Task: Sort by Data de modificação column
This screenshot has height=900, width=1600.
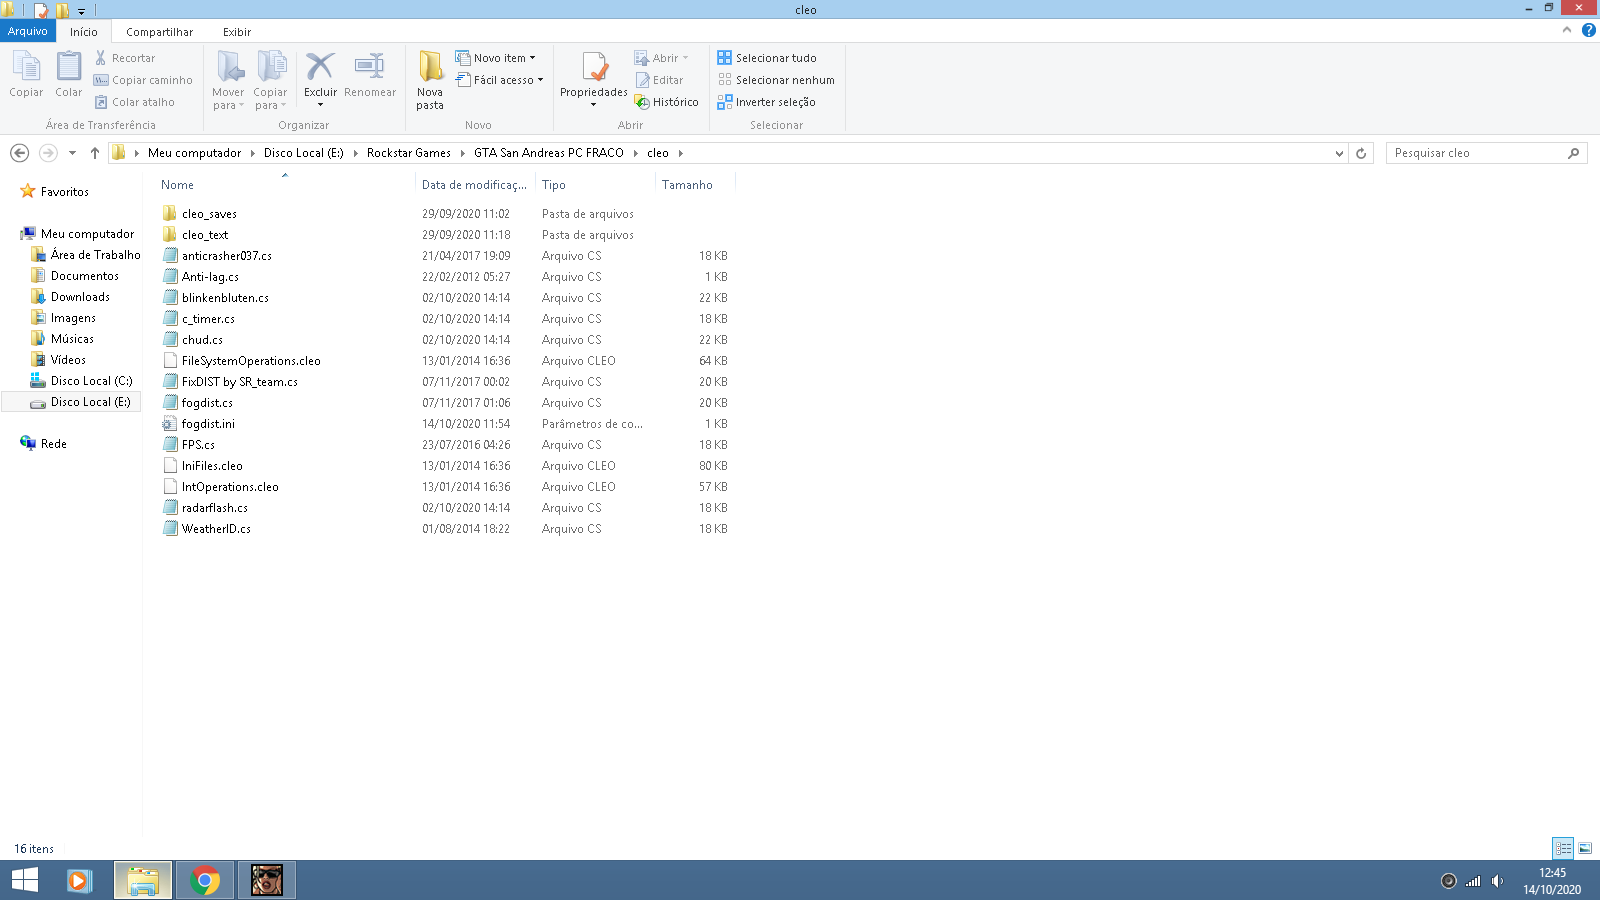Action: 474,185
